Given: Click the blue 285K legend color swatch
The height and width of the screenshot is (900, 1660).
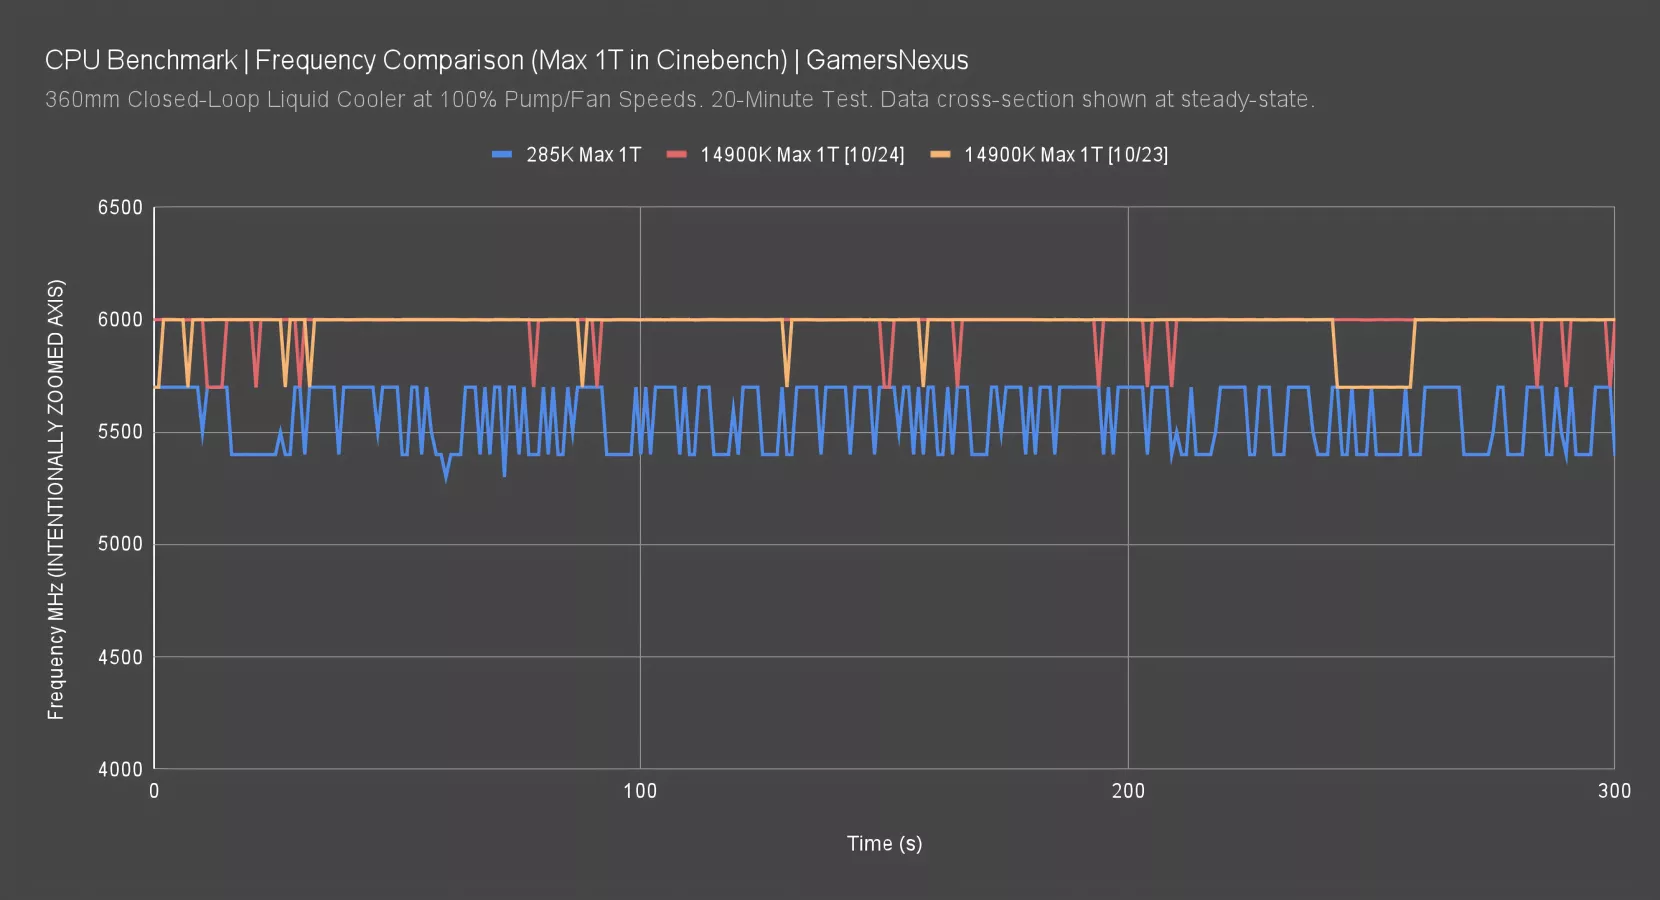Looking at the screenshot, I should [x=502, y=155].
